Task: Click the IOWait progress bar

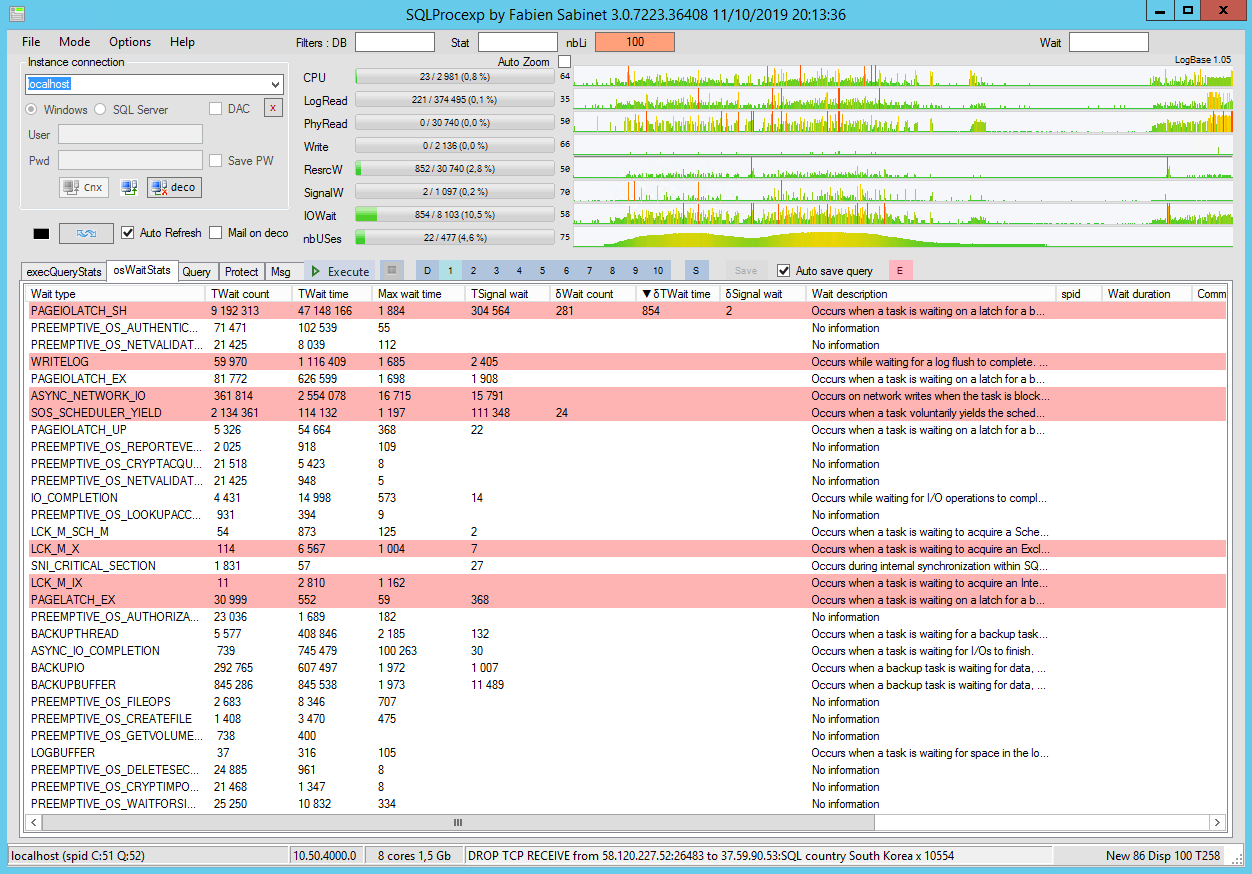Action: coord(454,214)
